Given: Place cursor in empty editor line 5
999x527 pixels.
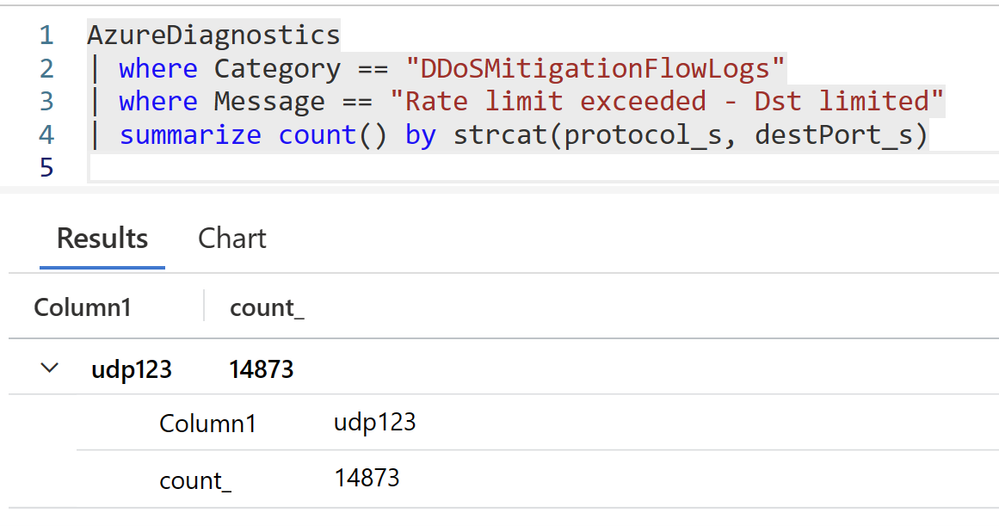Looking at the screenshot, I should (x=542, y=168).
